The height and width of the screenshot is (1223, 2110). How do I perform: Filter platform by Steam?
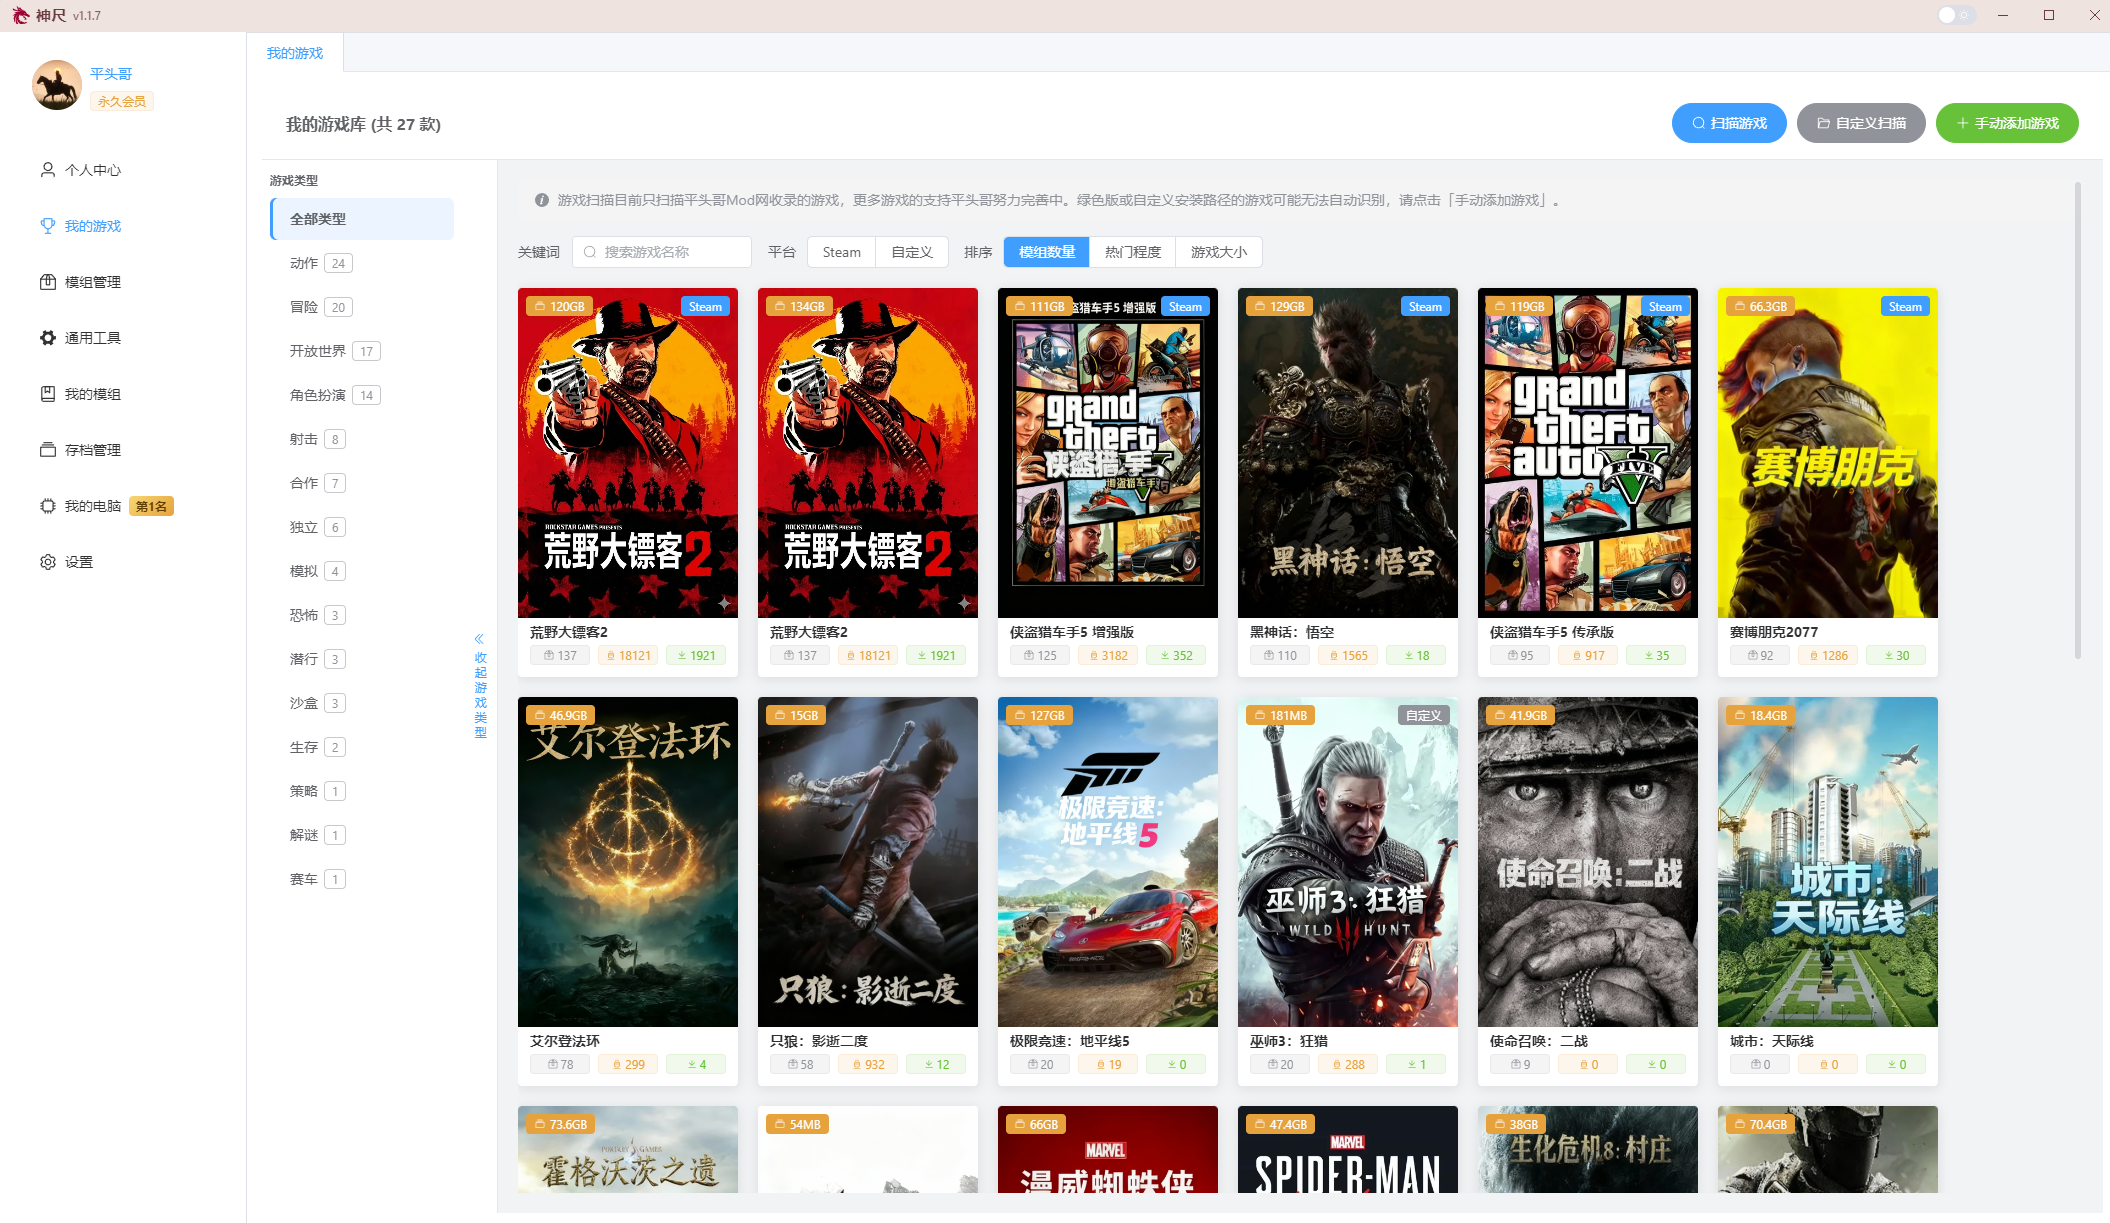841,252
